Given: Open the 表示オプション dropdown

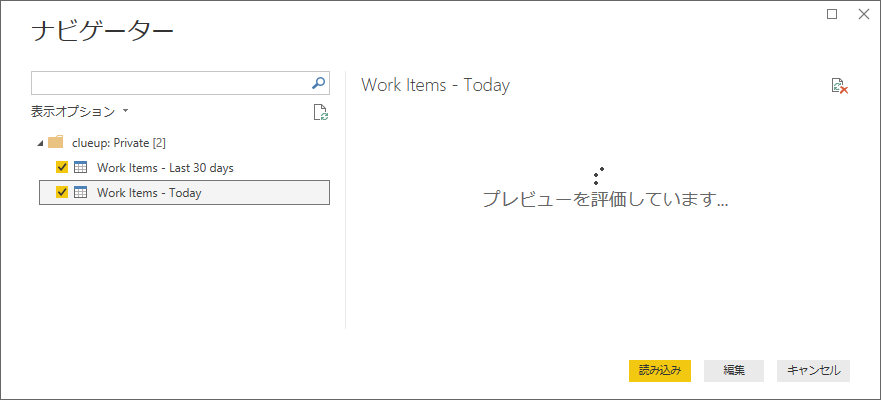Looking at the screenshot, I should tap(80, 112).
